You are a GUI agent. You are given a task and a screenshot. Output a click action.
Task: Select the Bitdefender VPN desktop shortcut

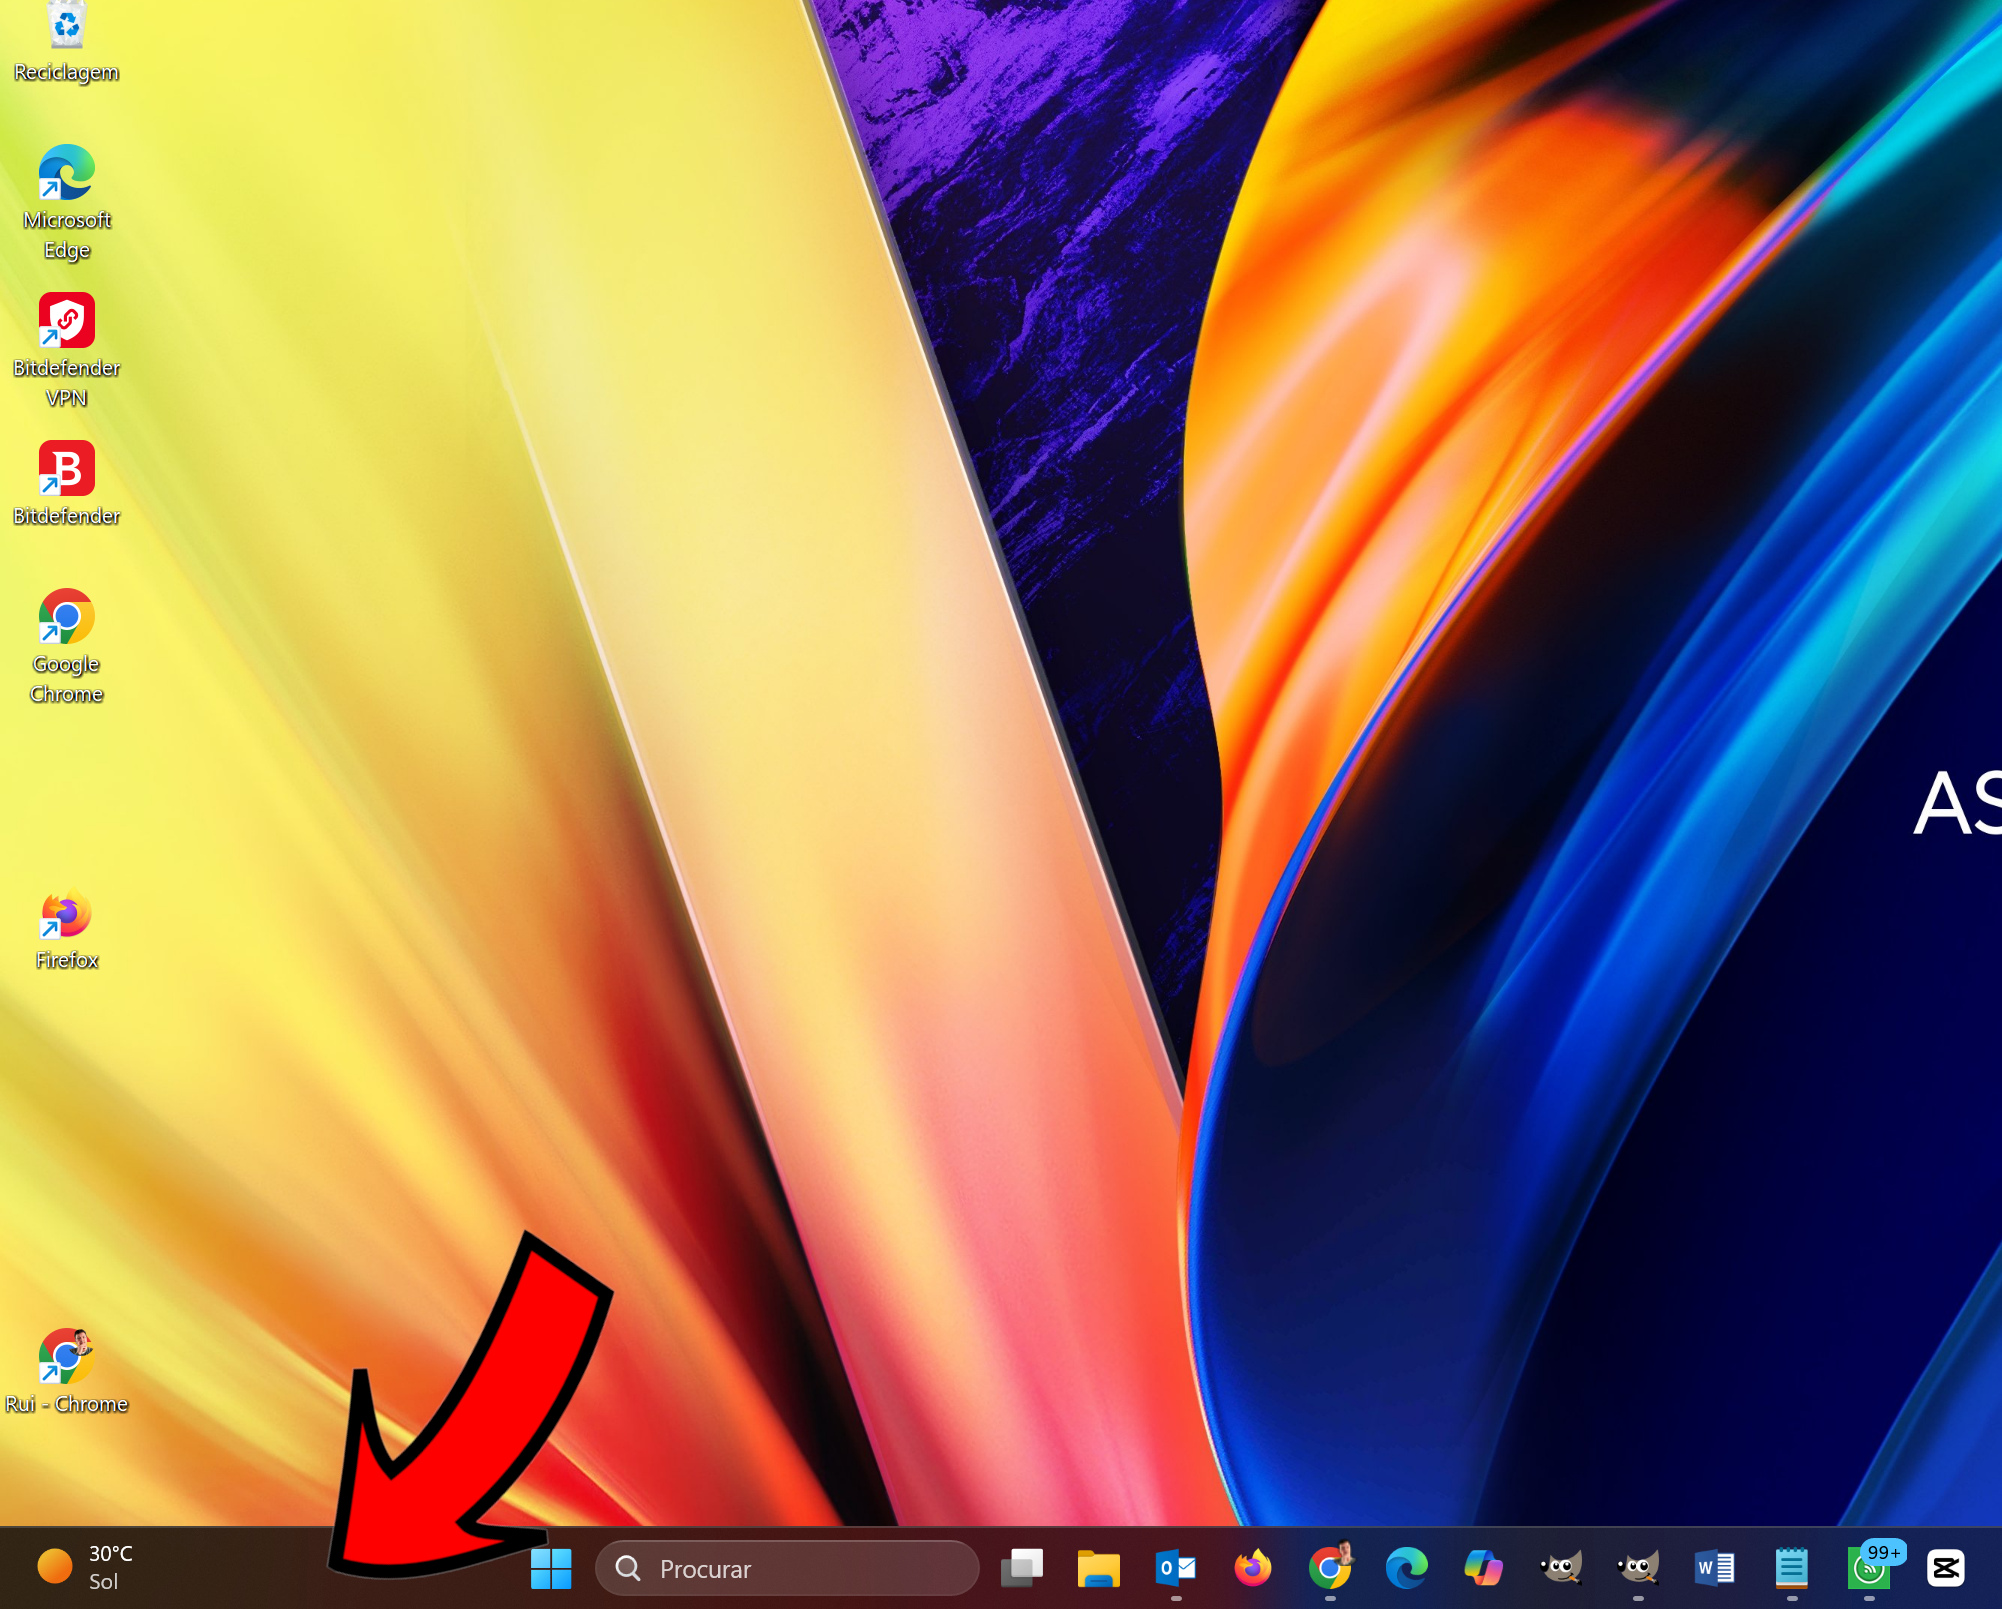click(66, 351)
